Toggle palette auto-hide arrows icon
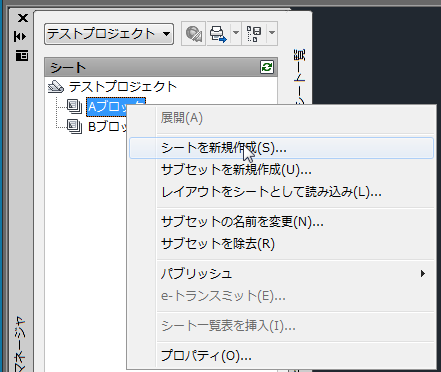441x372 pixels. coord(20,36)
